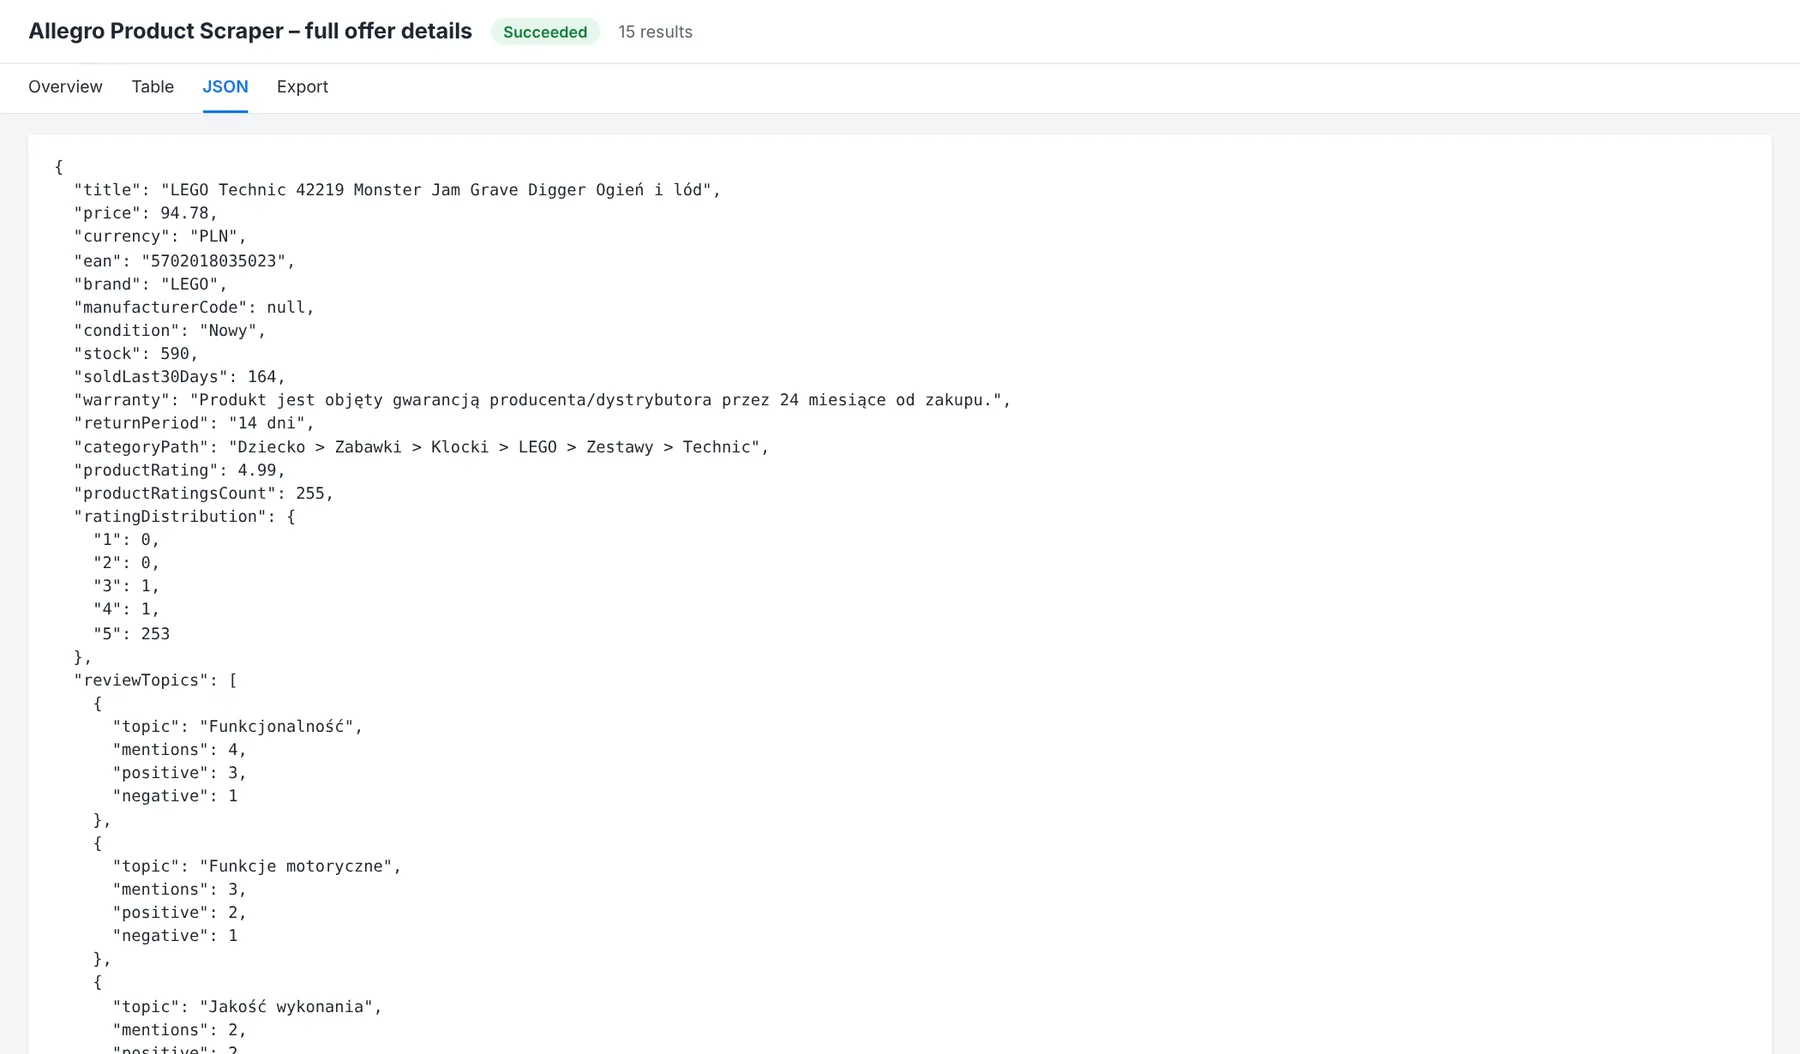Open the Export tab
The height and width of the screenshot is (1054, 1800).
point(302,87)
